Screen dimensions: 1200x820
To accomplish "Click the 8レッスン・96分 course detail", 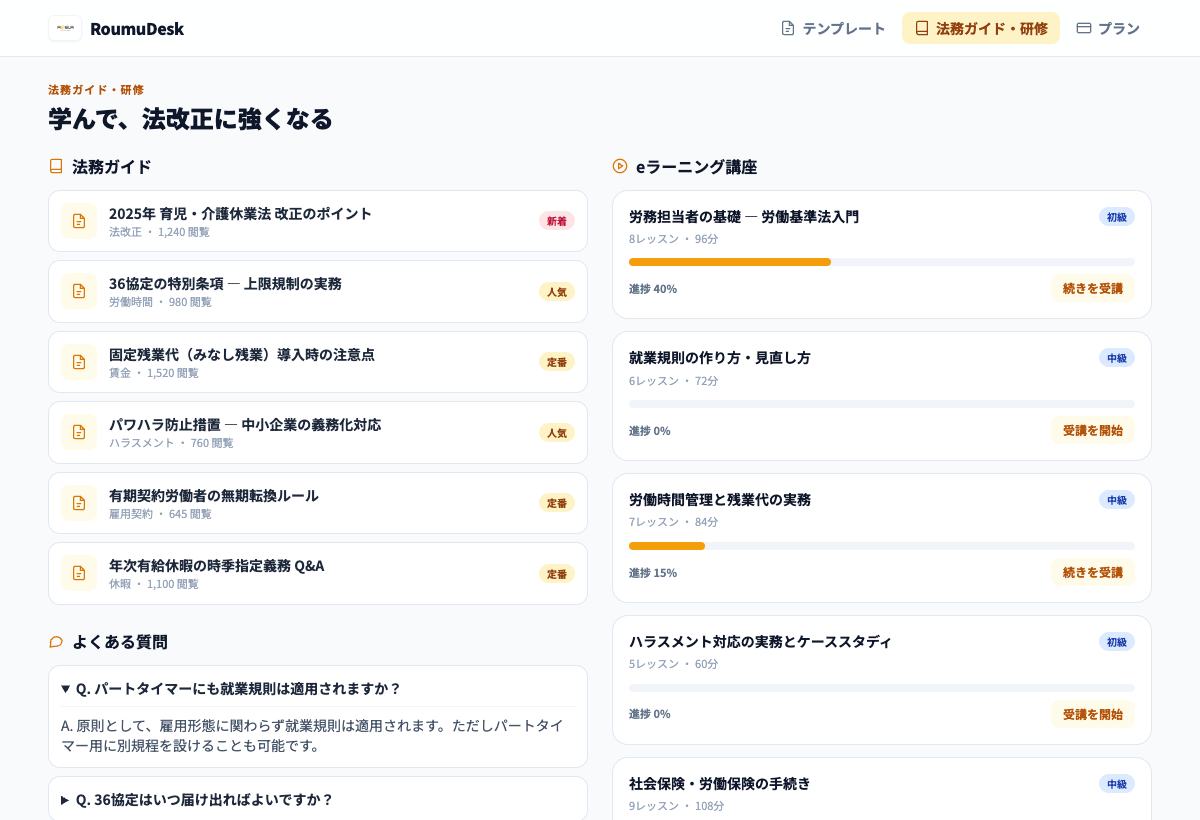I will point(674,239).
